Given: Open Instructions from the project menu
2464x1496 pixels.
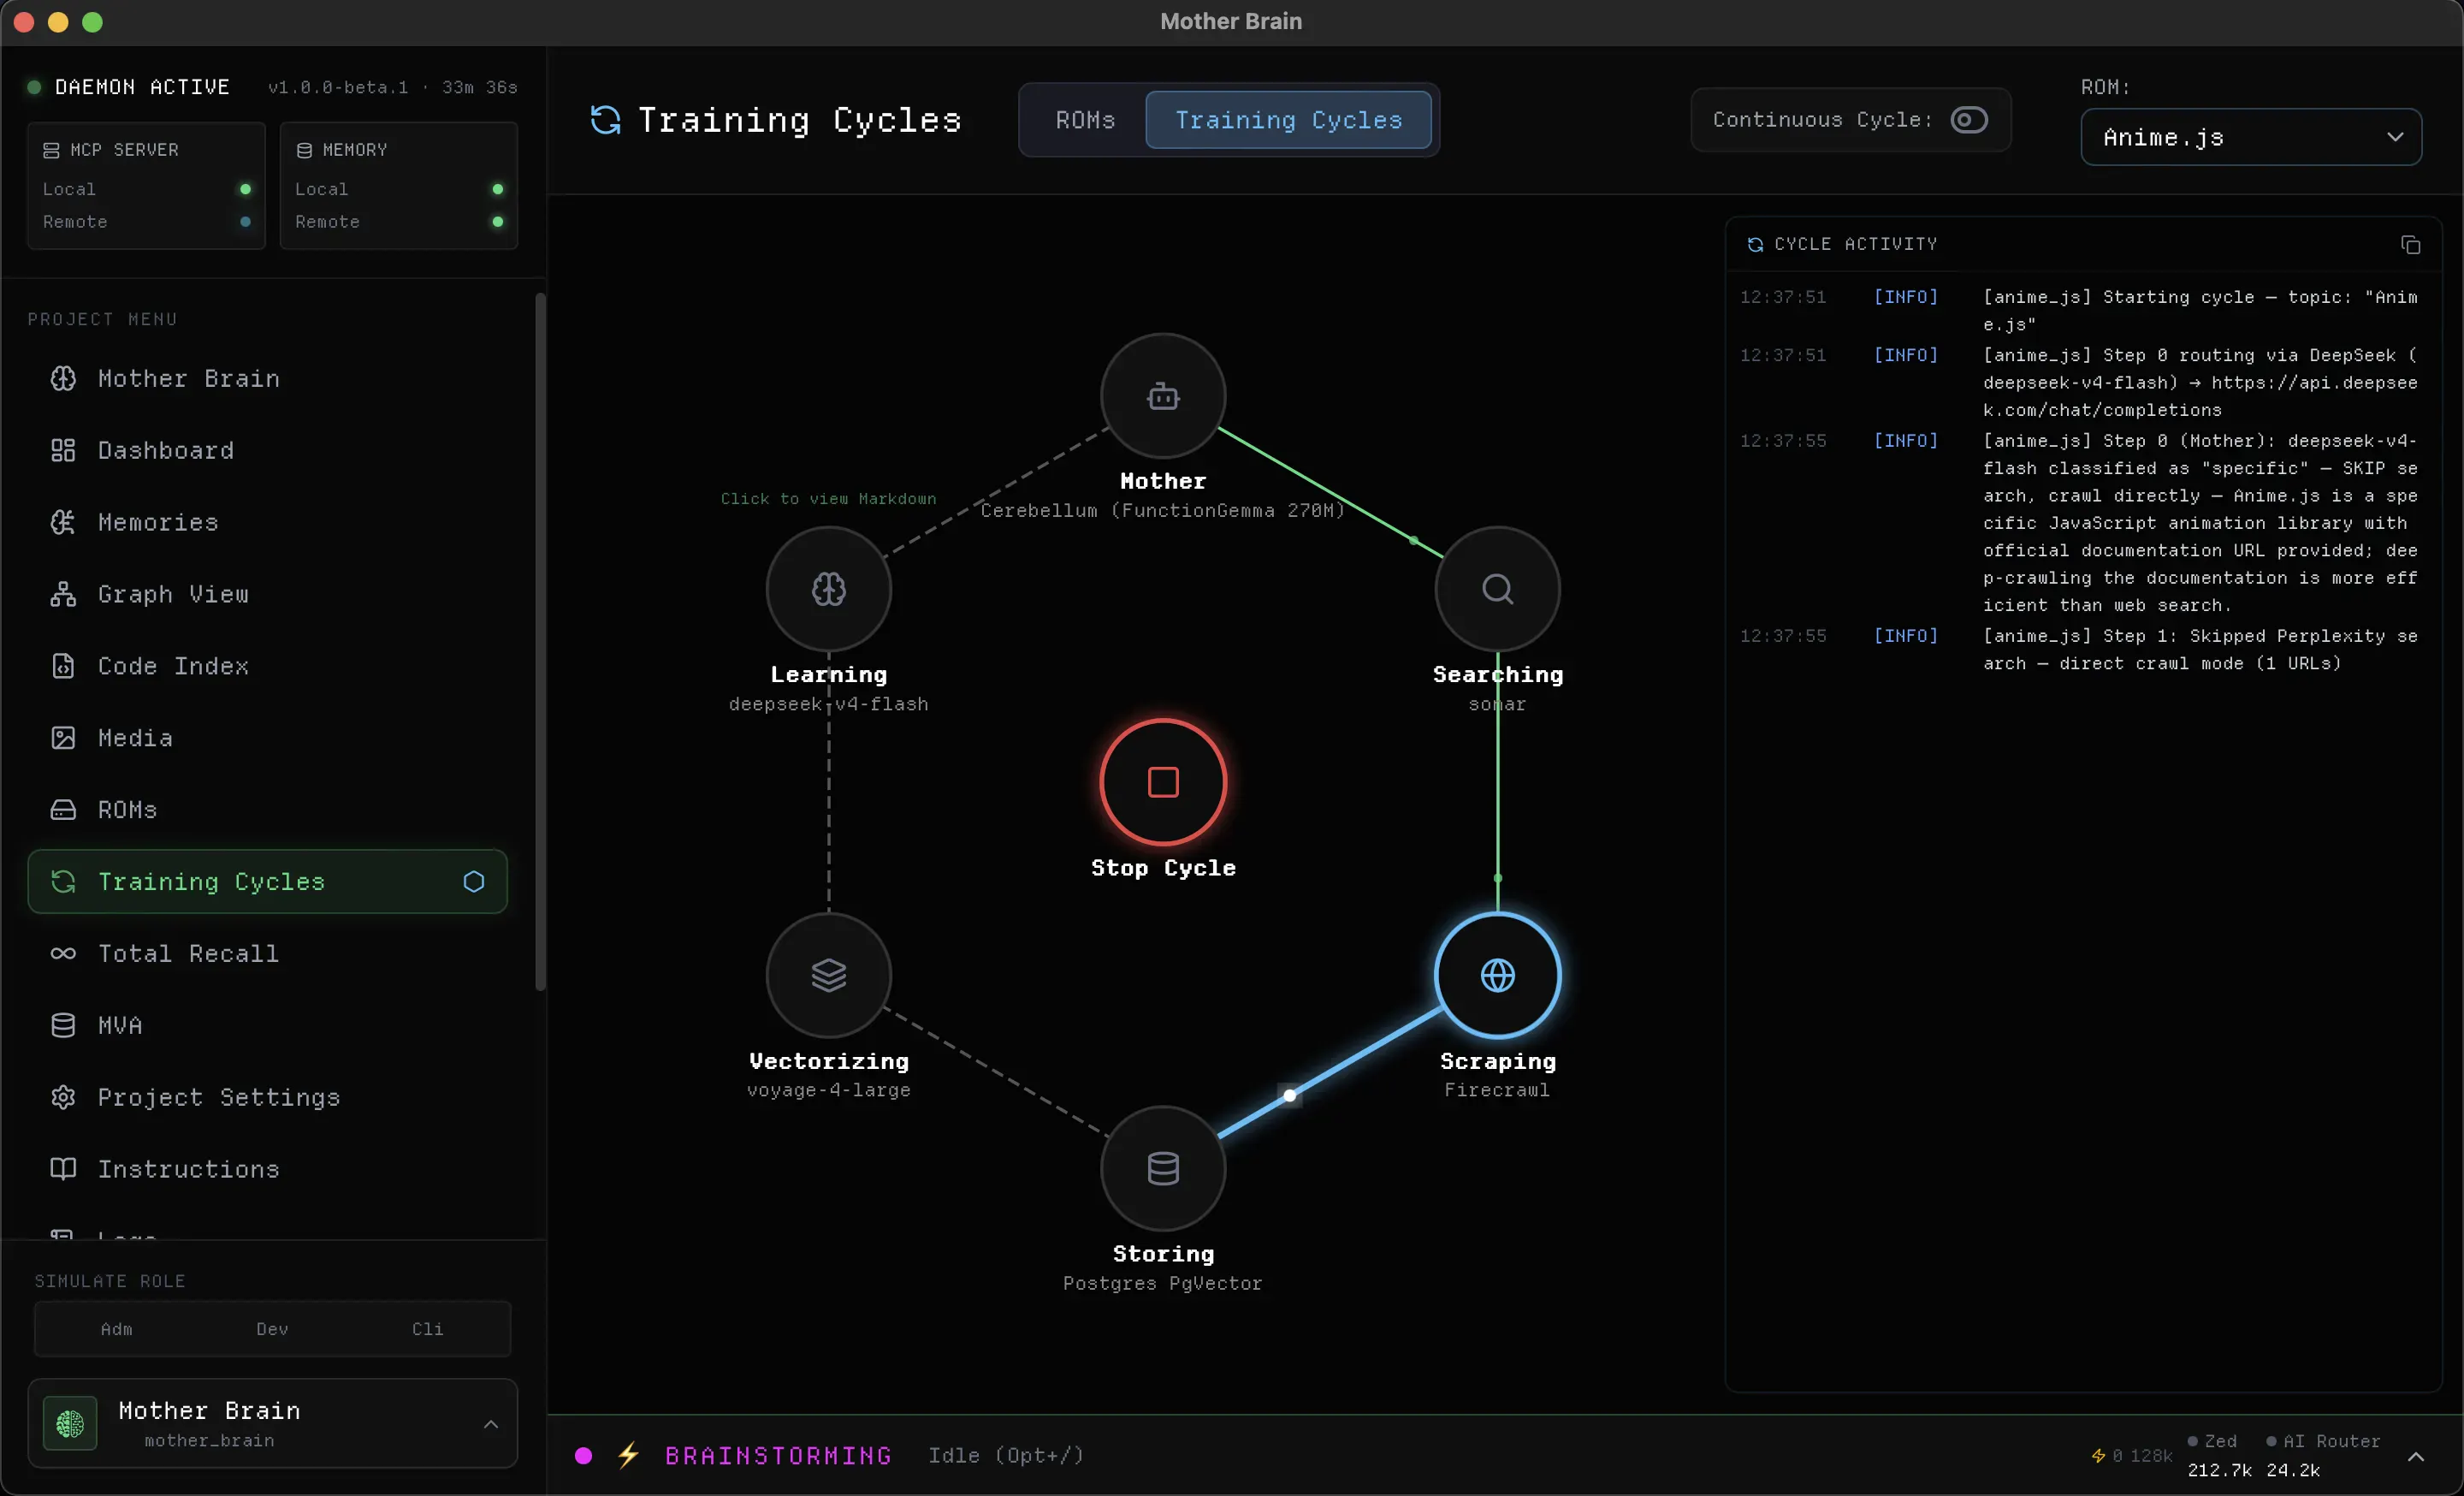Looking at the screenshot, I should tap(267, 1169).
